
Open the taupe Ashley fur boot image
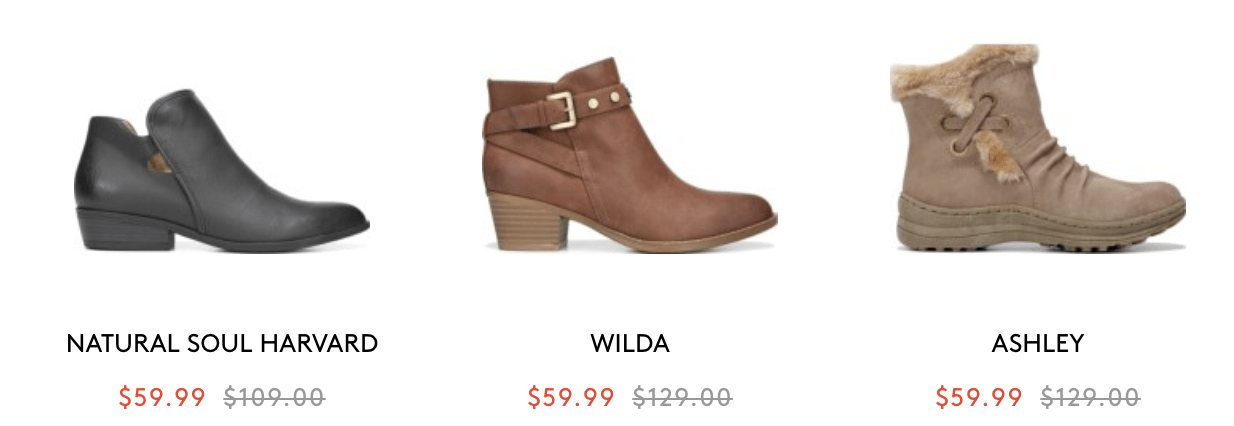point(1037,148)
